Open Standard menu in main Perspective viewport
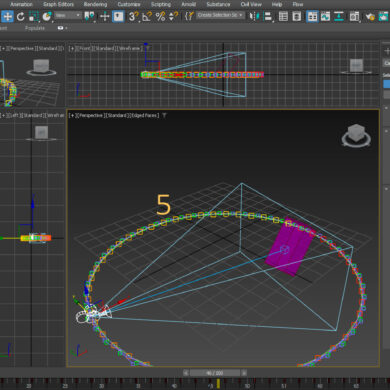The height and width of the screenshot is (390, 390). [x=118, y=115]
